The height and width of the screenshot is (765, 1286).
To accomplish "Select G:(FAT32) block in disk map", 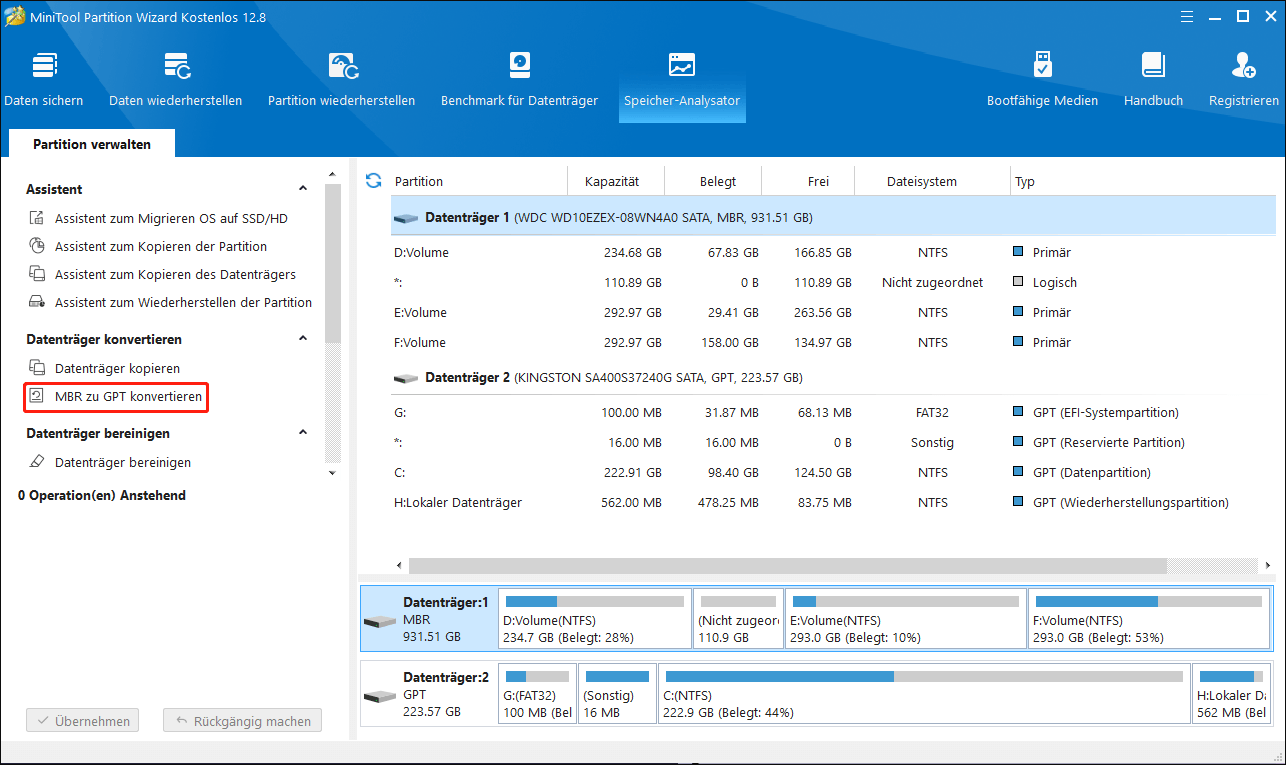I will pyautogui.click(x=536, y=694).
